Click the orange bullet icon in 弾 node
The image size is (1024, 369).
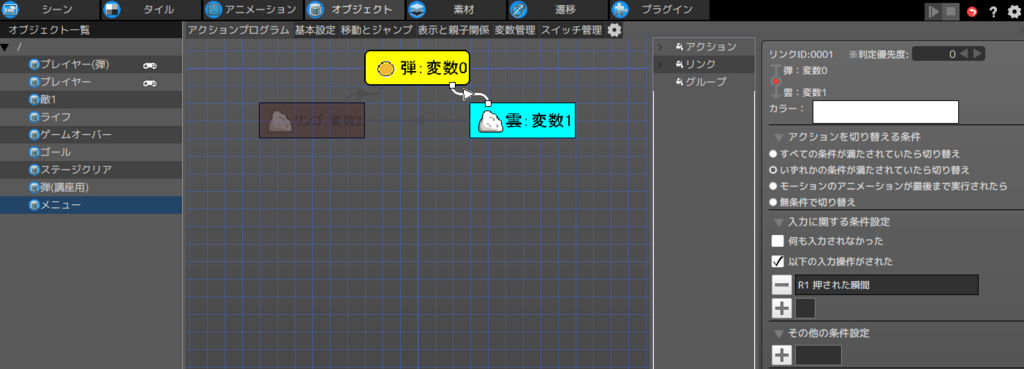point(386,68)
